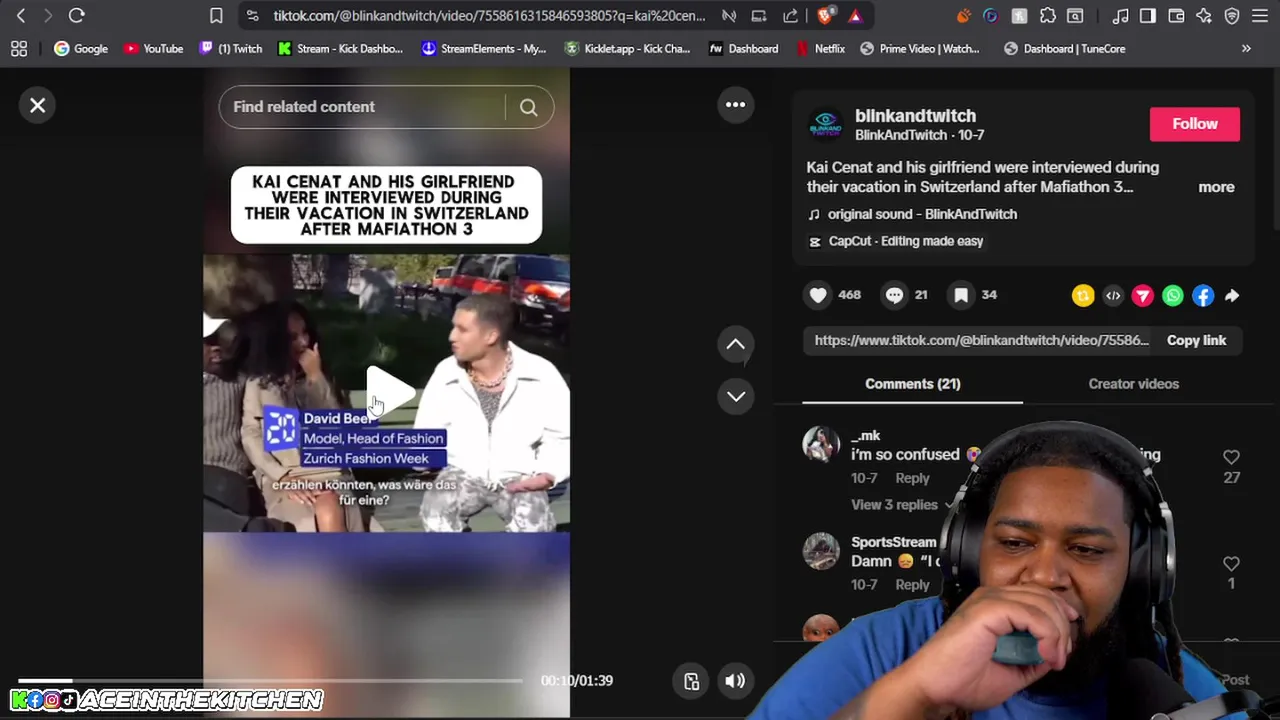Image resolution: width=1280 pixels, height=720 pixels.
Task: Toggle browser sidebar panel
Action: [1148, 15]
